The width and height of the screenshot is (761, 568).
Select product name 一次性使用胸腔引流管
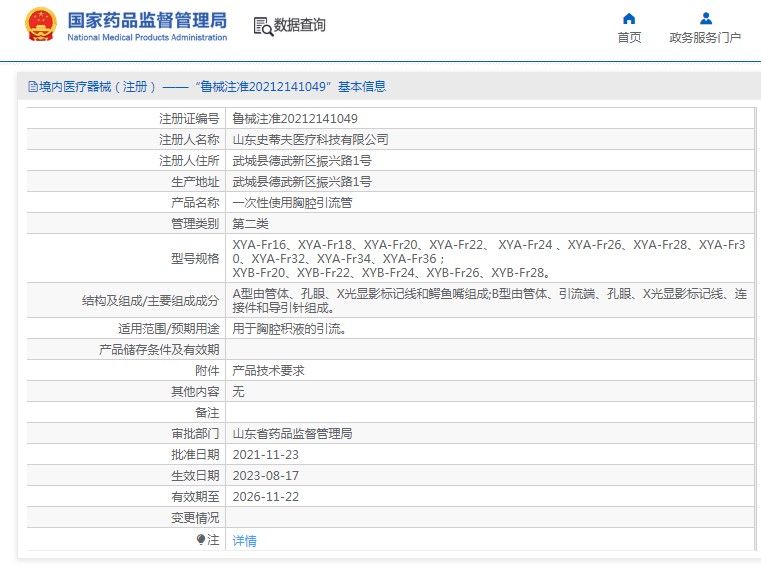tap(293, 202)
